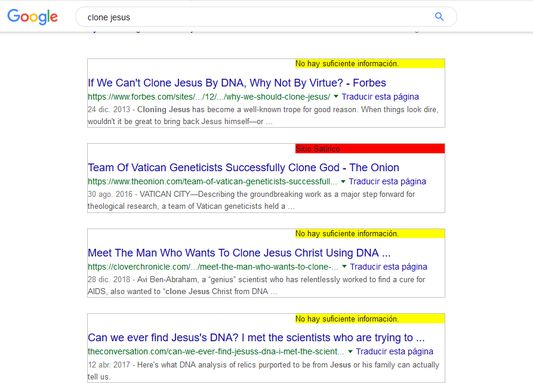Translate the Clover Chronicle result page

[389, 267]
